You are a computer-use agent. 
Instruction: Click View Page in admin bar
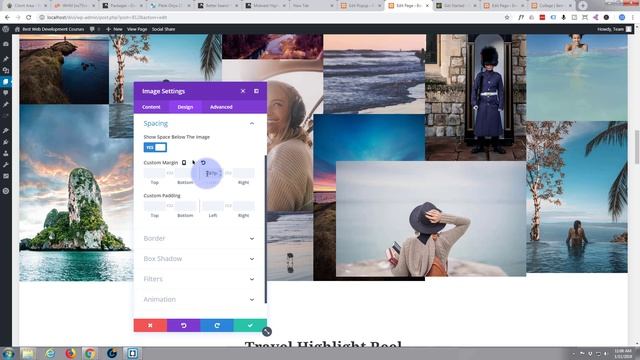point(137,29)
